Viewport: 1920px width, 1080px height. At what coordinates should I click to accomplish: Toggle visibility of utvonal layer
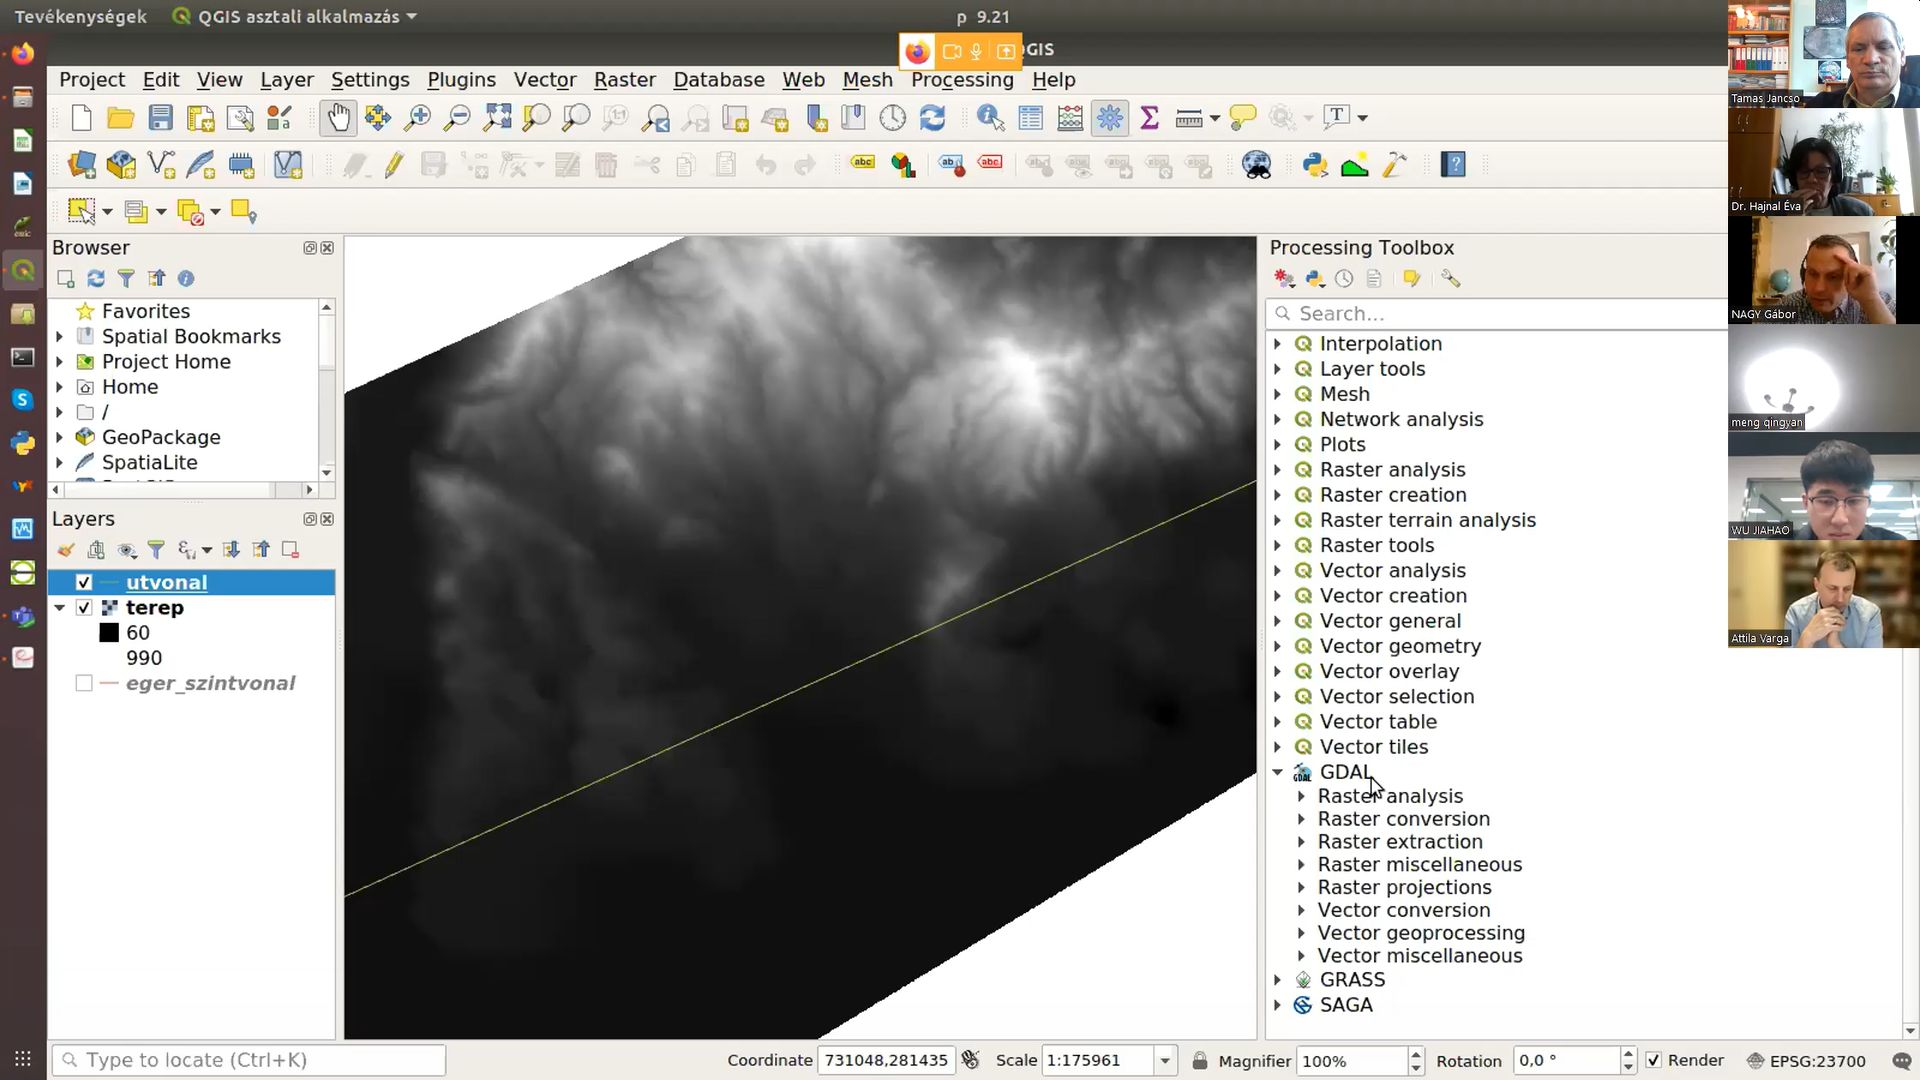pyautogui.click(x=84, y=582)
